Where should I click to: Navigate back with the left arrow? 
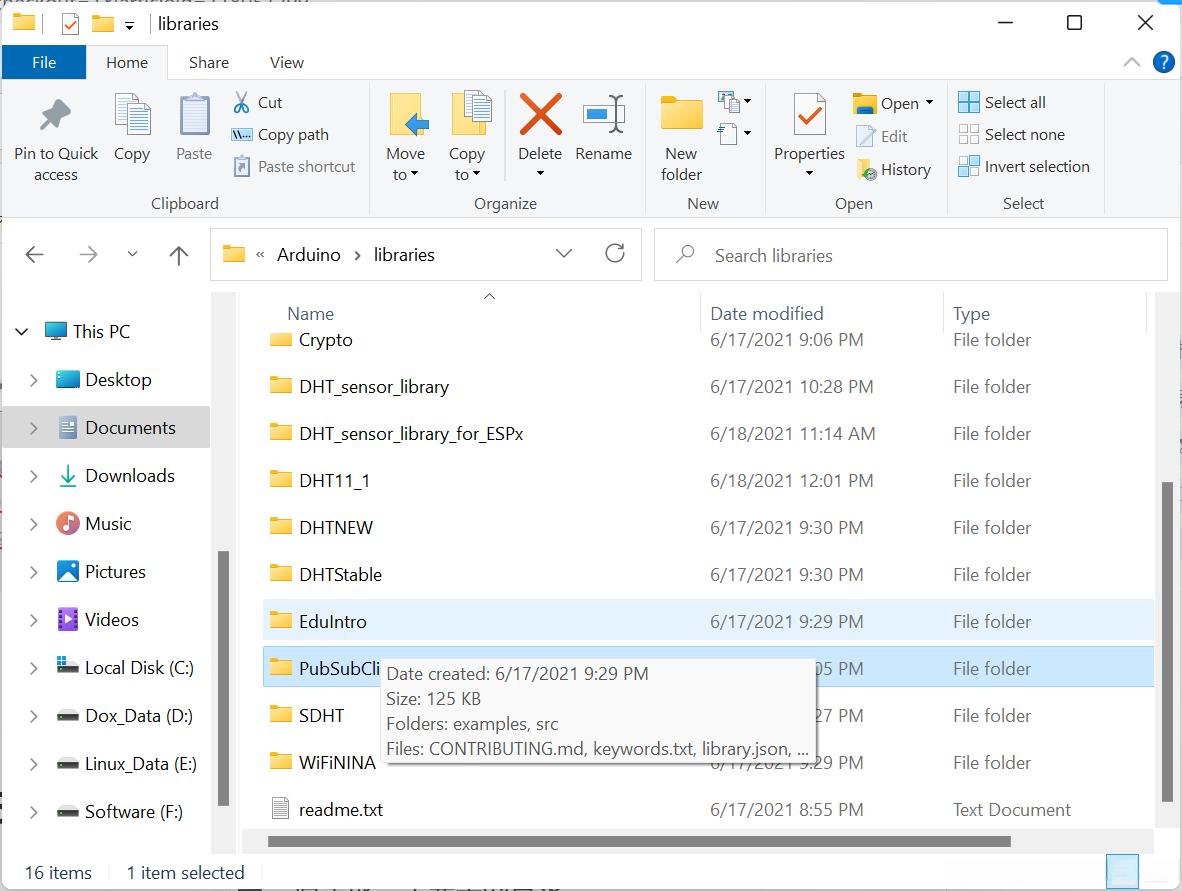click(x=35, y=255)
